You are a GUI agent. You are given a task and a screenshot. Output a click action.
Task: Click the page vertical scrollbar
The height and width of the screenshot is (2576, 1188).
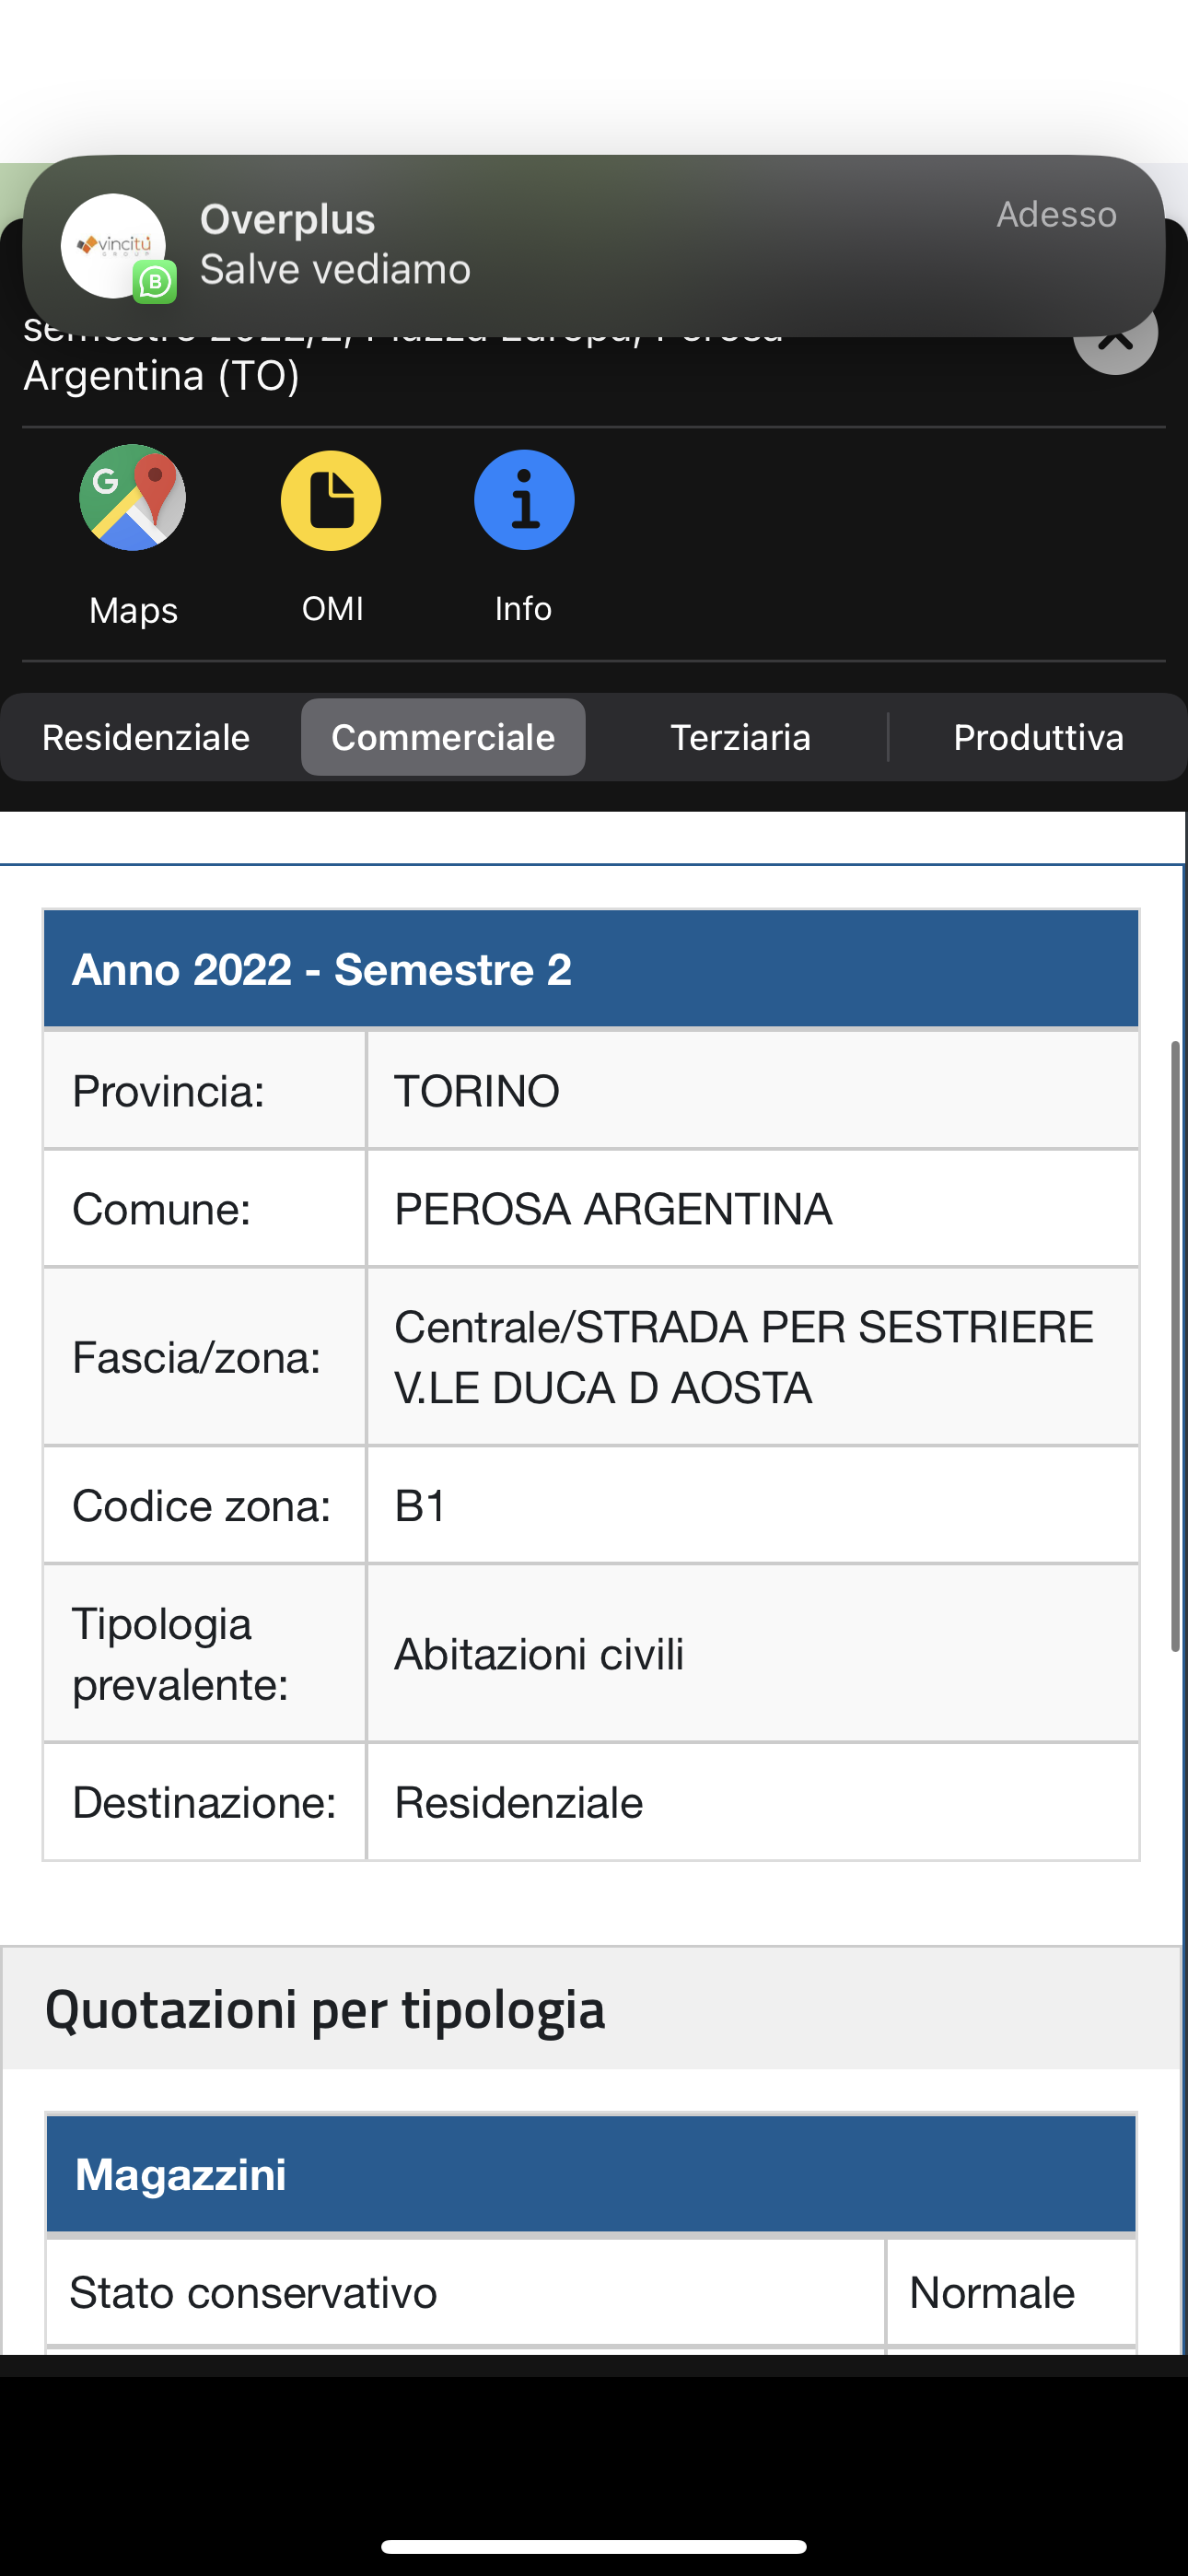pyautogui.click(x=1176, y=1345)
